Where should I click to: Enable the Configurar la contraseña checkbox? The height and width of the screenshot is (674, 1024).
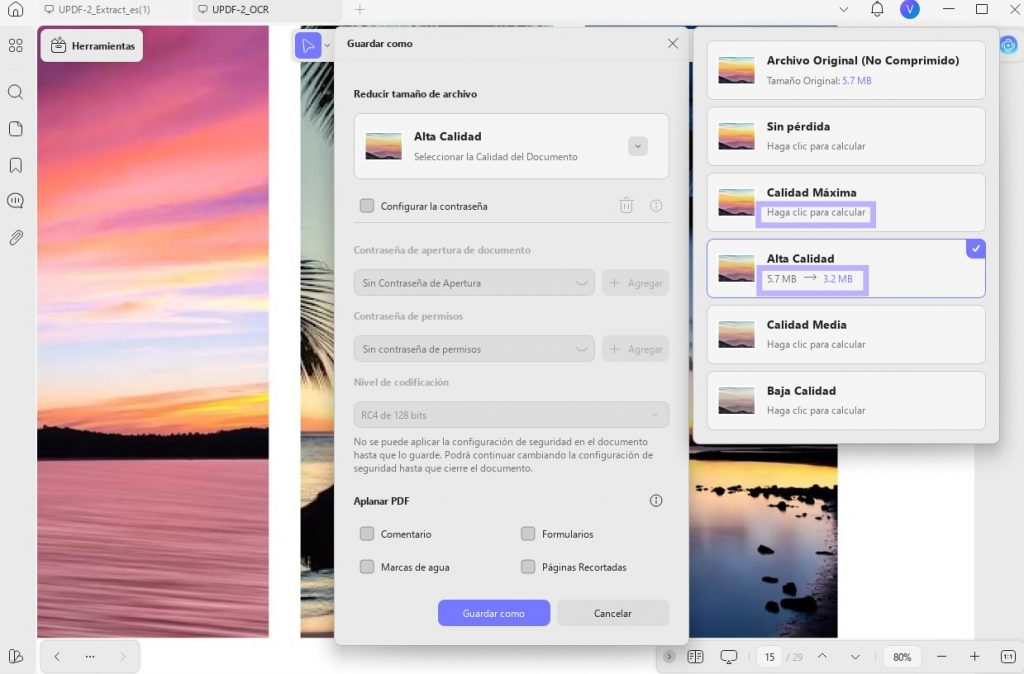(367, 206)
